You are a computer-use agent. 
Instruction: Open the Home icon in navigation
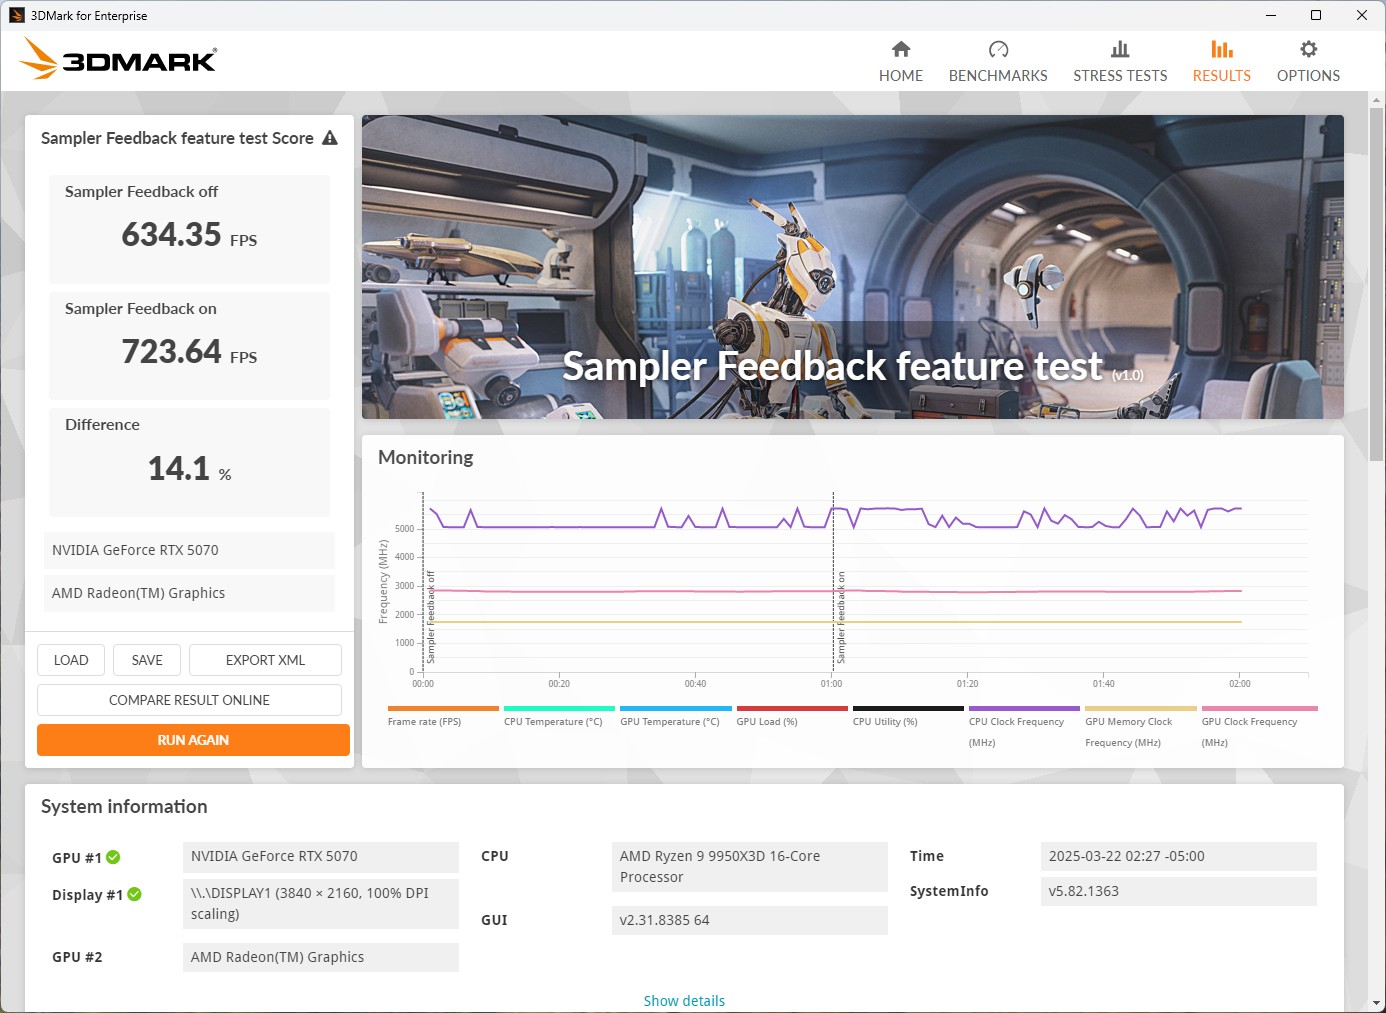[x=900, y=50]
